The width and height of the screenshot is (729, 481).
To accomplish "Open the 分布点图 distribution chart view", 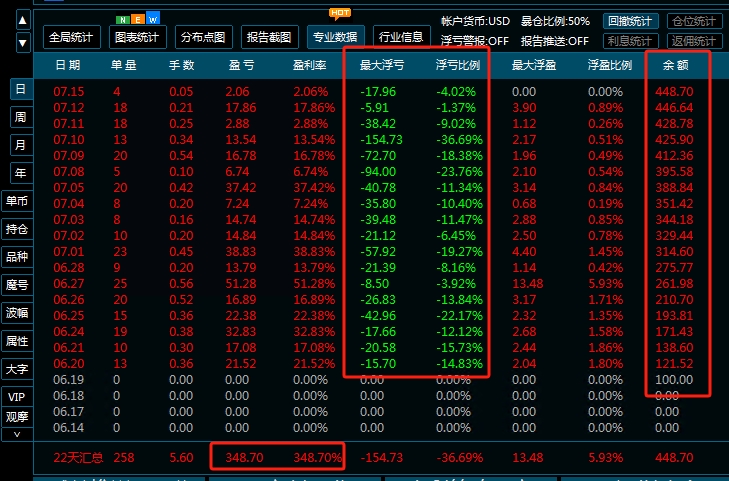I will [204, 37].
